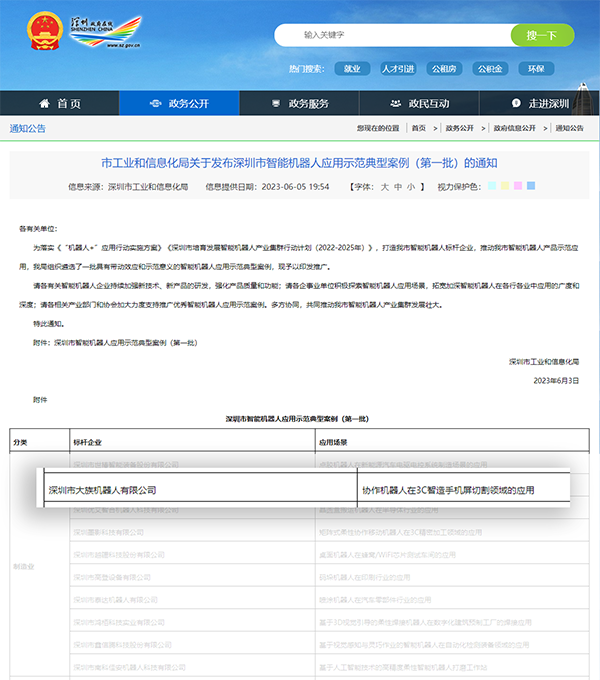Click the icon beside 政务公开
The width and height of the screenshot is (600, 680).
pyautogui.click(x=153, y=103)
